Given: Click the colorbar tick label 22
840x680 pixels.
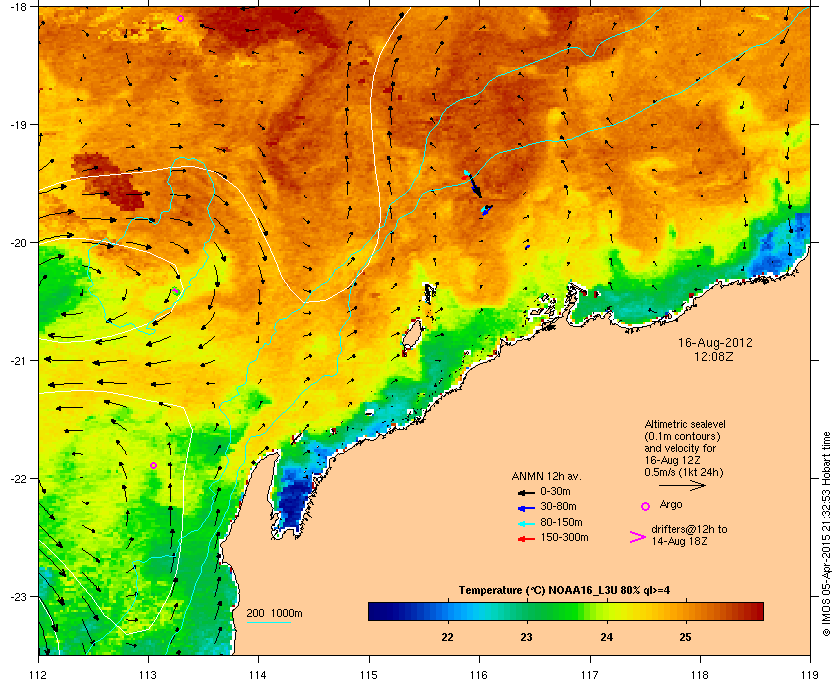Looking at the screenshot, I should (447, 637).
